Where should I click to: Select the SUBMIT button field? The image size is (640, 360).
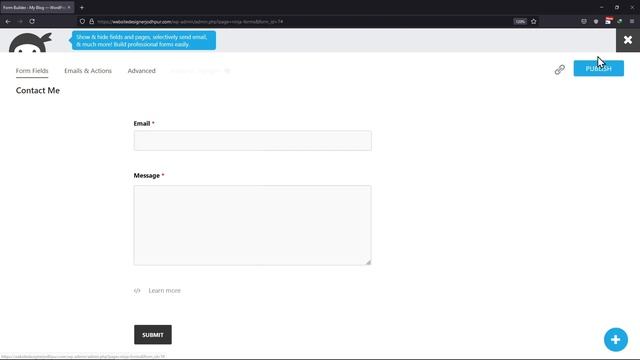[x=153, y=335]
